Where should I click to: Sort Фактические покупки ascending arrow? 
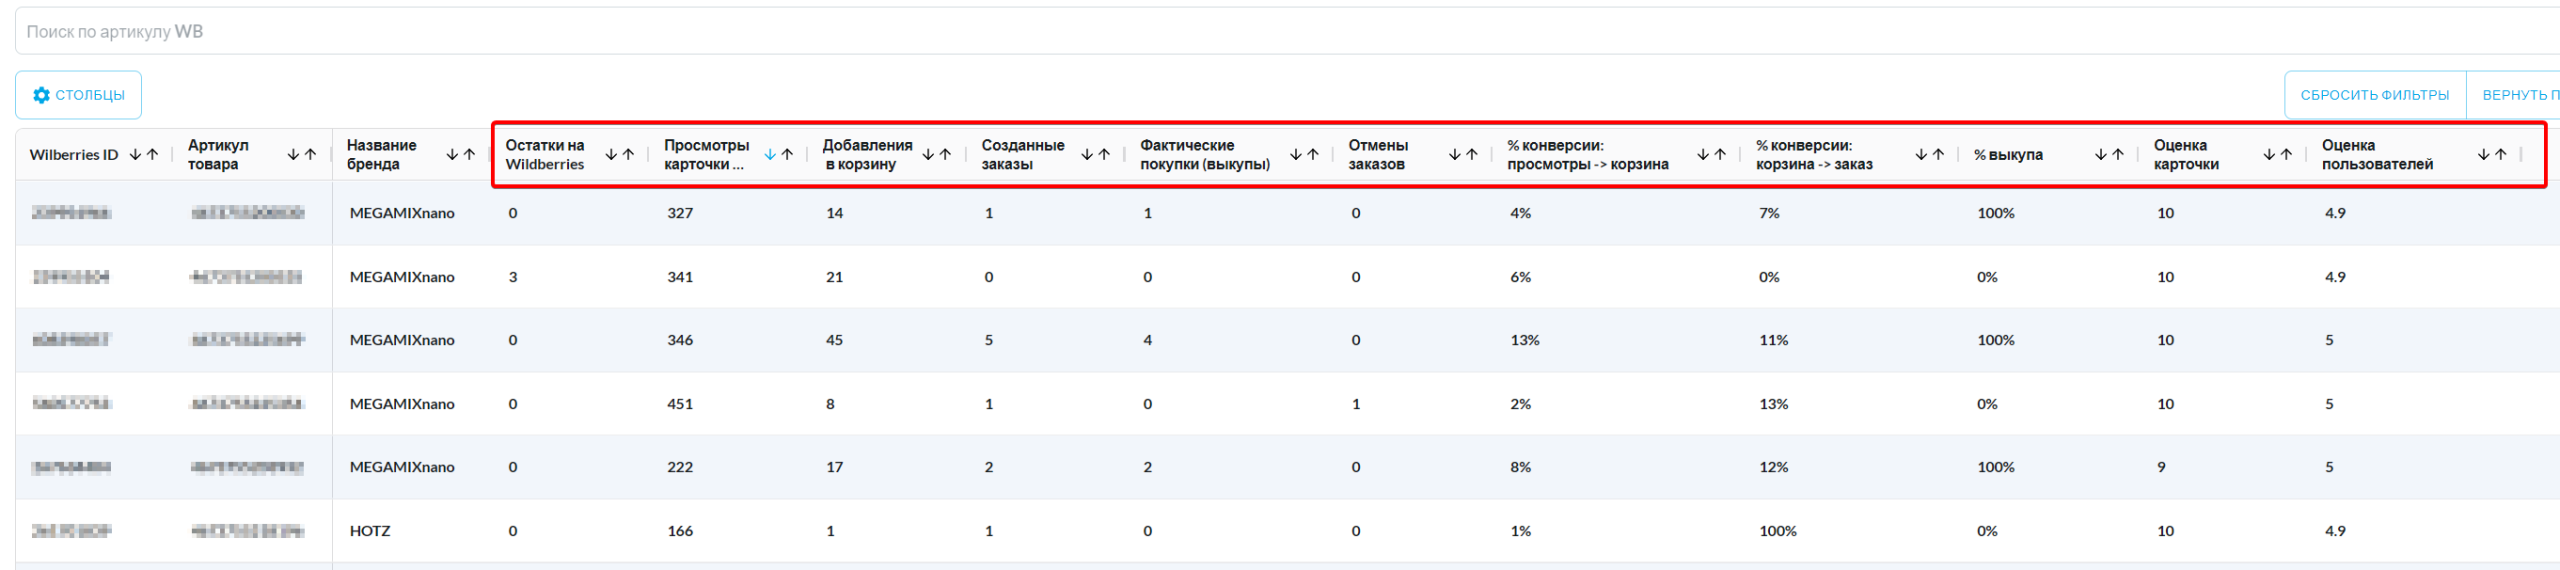coord(1313,155)
